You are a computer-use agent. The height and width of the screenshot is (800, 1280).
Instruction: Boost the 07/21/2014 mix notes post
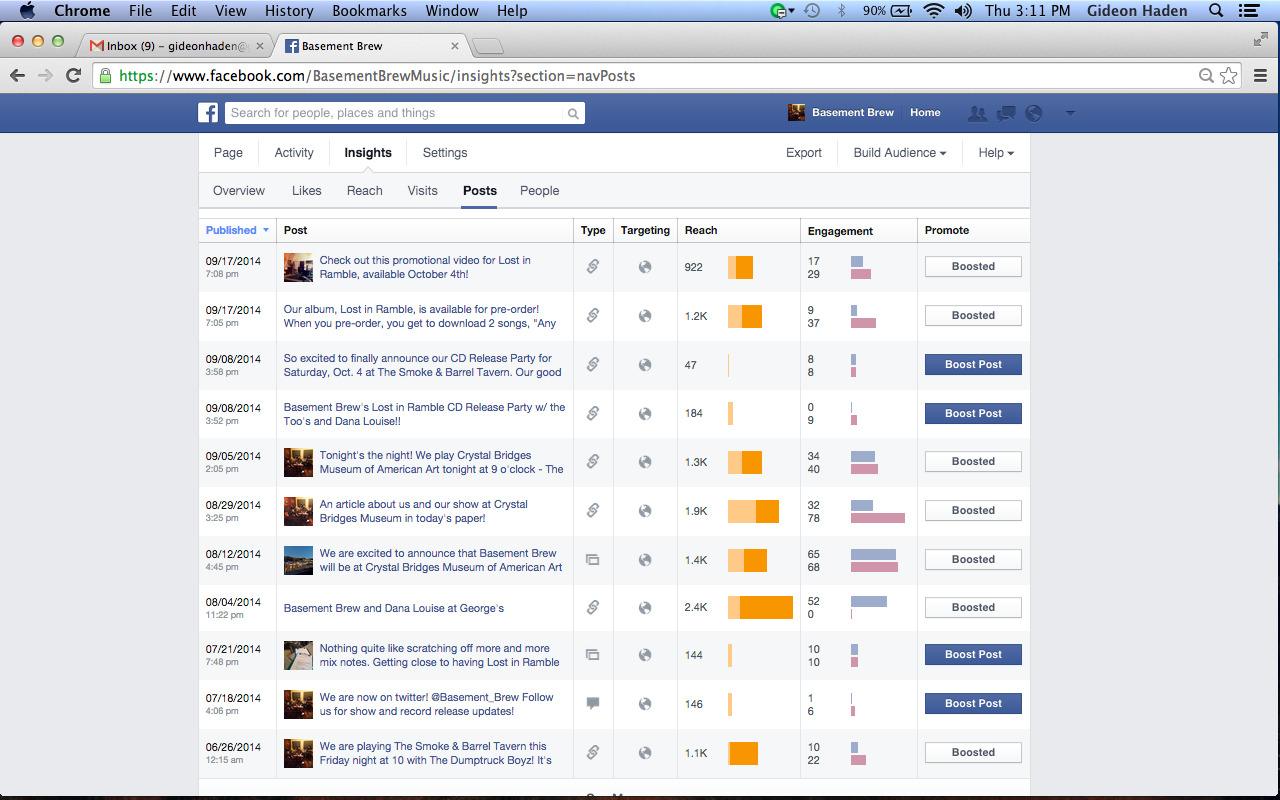point(973,655)
